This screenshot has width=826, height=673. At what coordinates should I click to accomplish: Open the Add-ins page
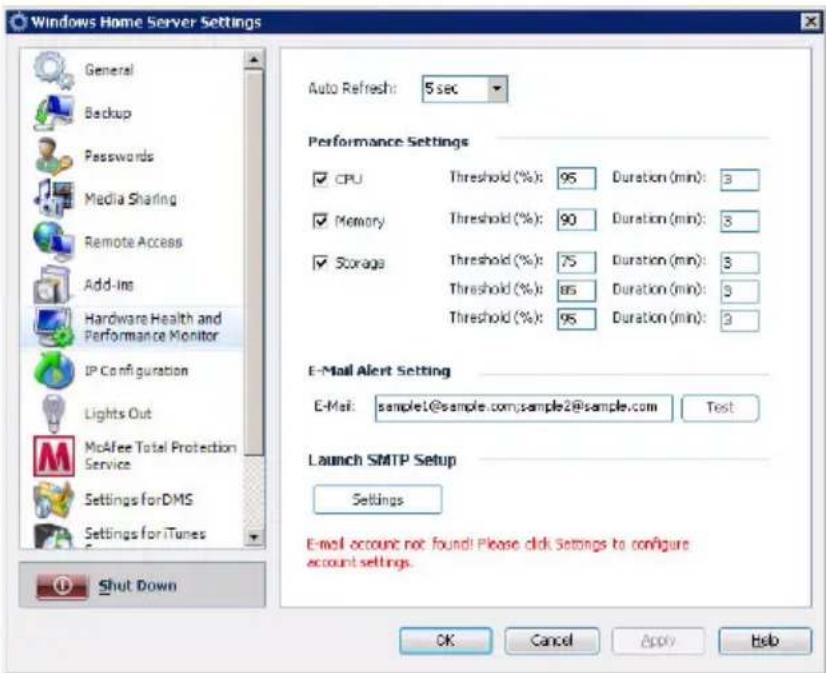[x=132, y=285]
